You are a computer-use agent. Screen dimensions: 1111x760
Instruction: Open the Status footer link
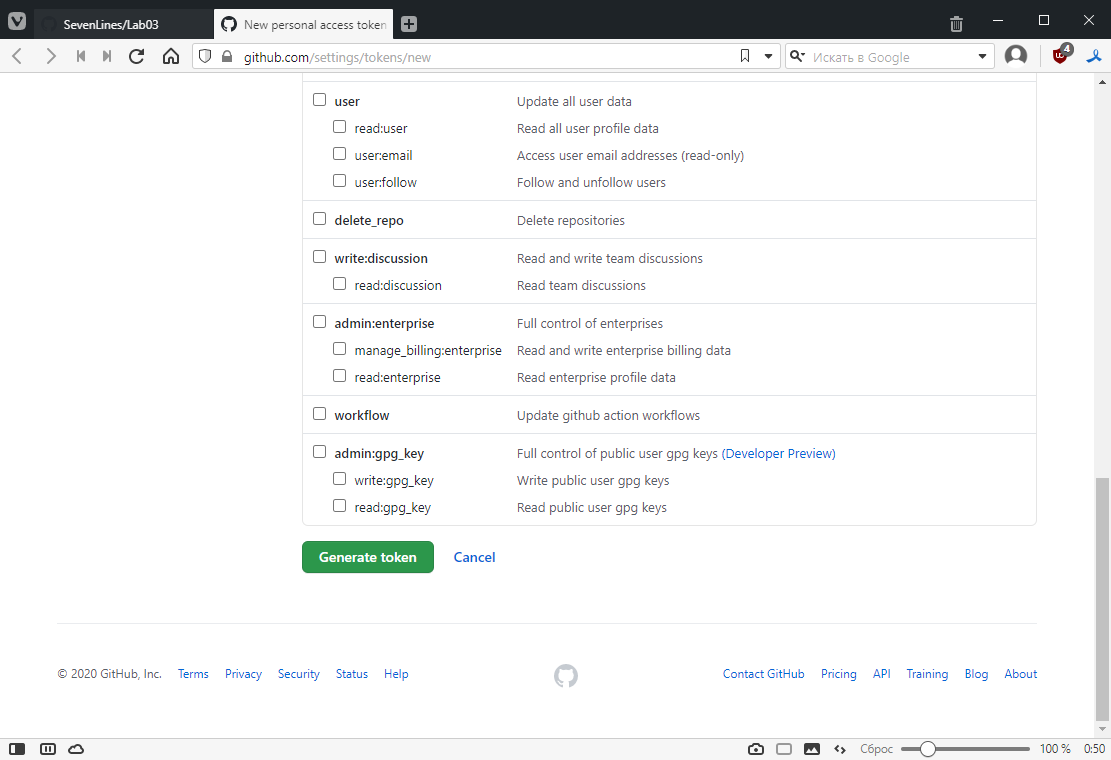point(351,674)
